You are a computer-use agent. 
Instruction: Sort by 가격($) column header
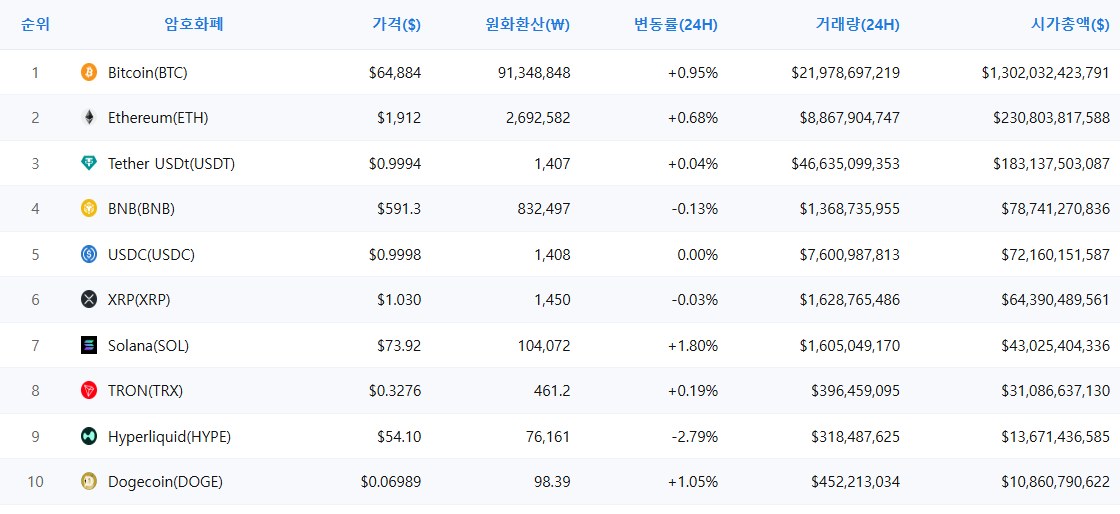pyautogui.click(x=396, y=24)
